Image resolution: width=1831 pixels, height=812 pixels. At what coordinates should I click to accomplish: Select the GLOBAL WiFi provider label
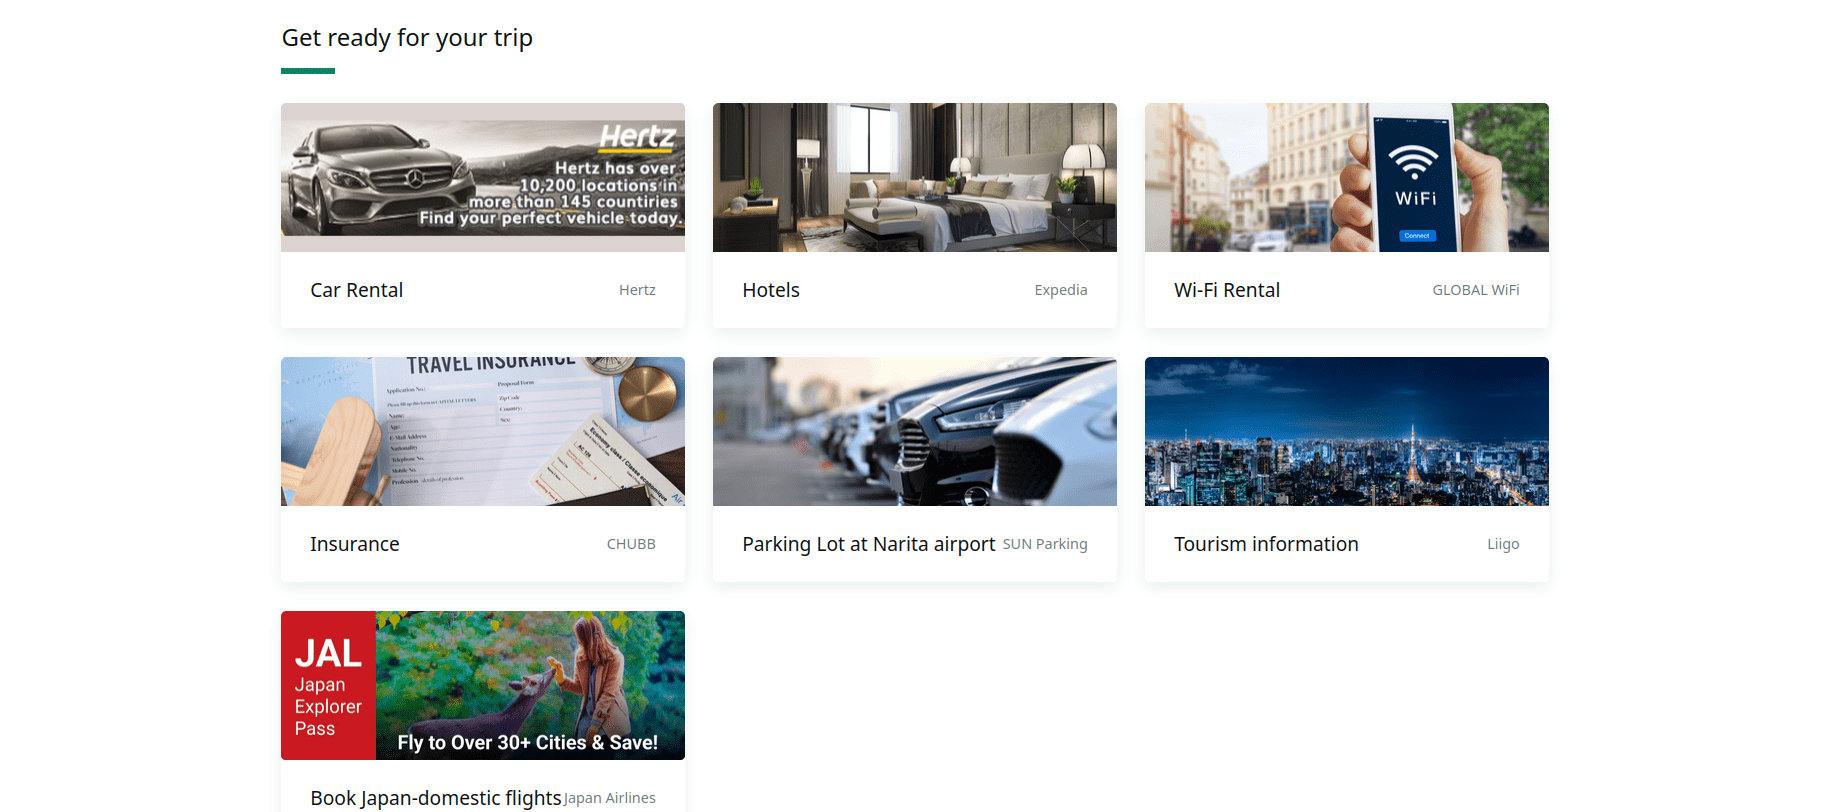tap(1476, 290)
